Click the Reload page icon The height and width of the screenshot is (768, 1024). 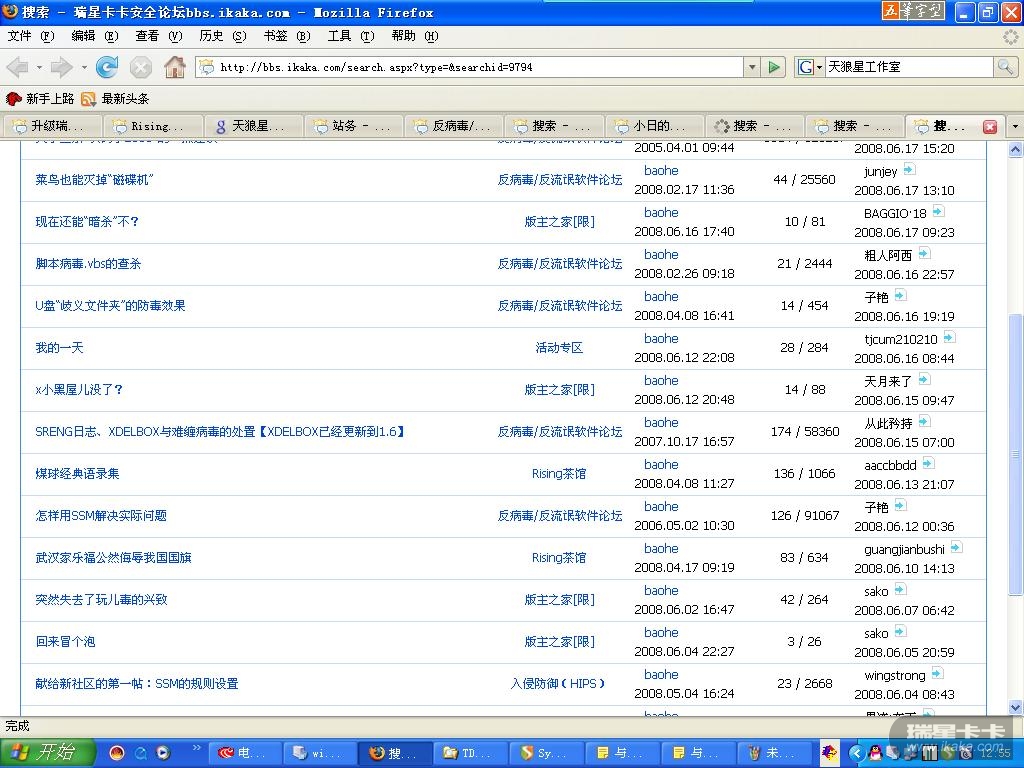click(x=107, y=67)
